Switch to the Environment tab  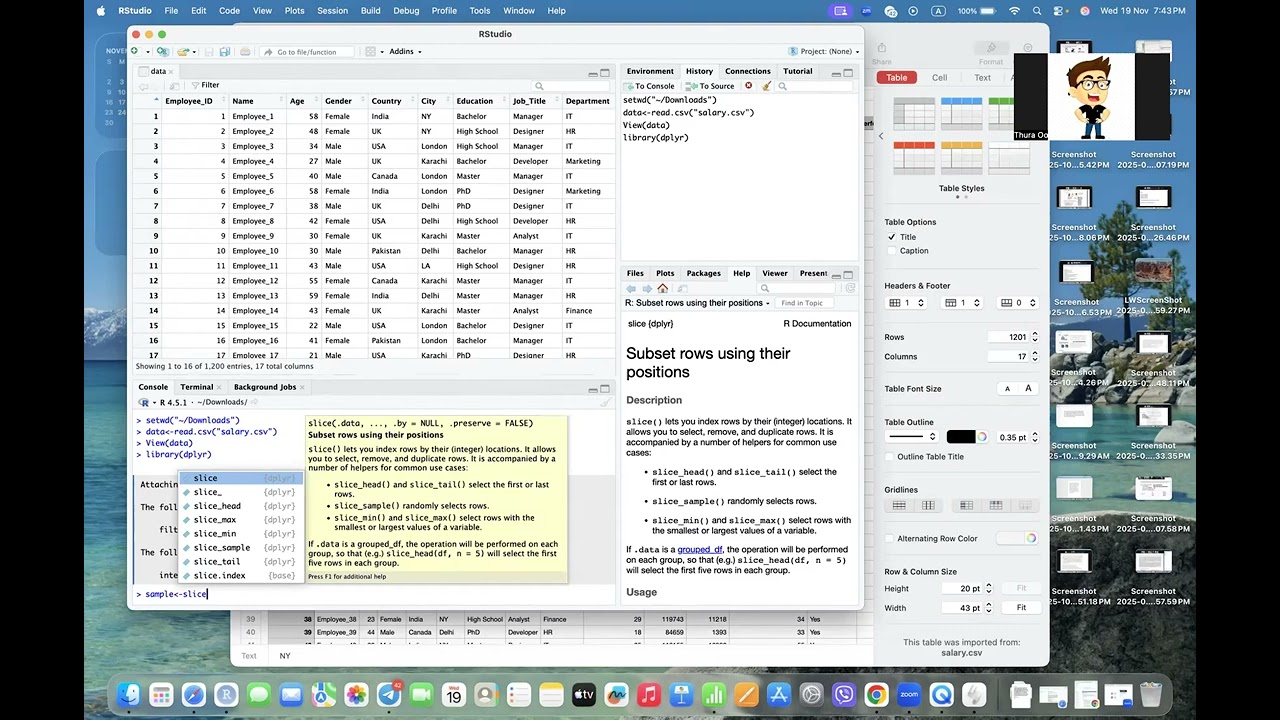(x=651, y=71)
